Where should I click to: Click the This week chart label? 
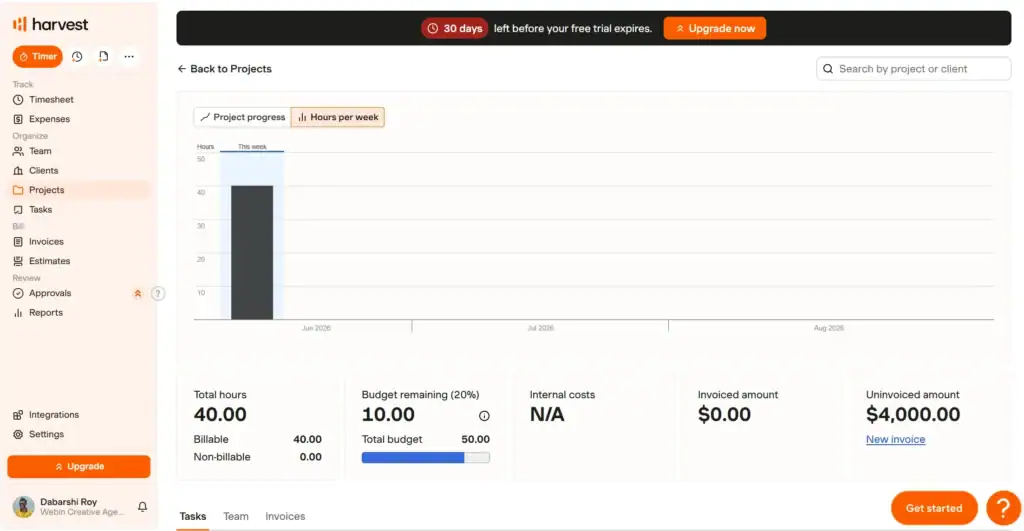(252, 146)
